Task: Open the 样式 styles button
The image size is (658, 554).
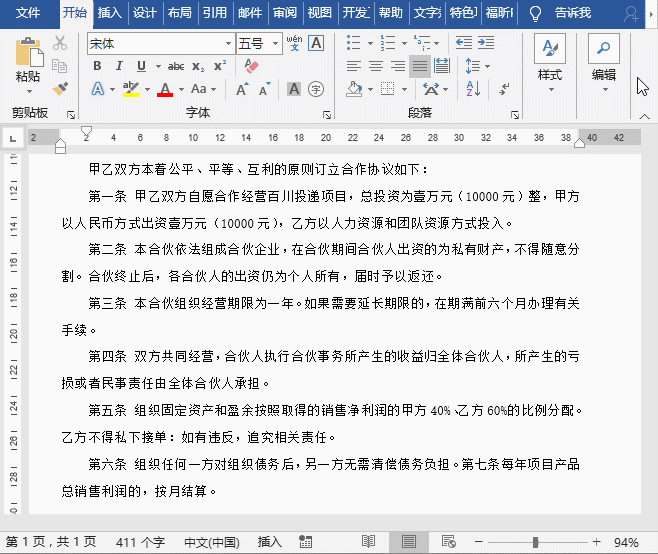Action: click(x=550, y=63)
